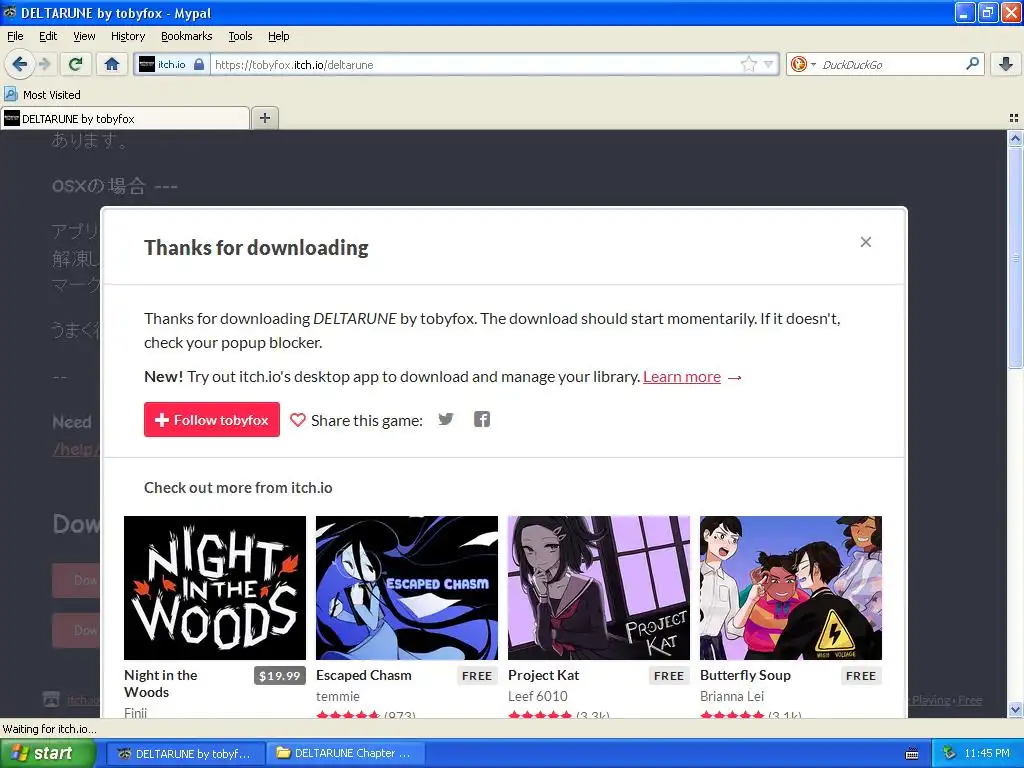The width and height of the screenshot is (1024, 768).
Task: Click the $19.99 price tag
Action: [280, 676]
